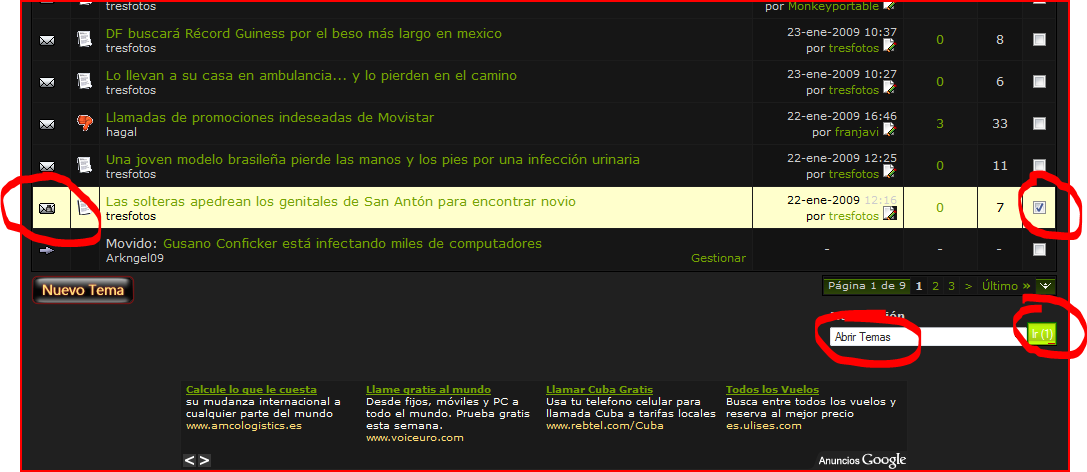The image size is (1087, 472).
Task: Go to page 2 of threads
Action: pyautogui.click(x=936, y=286)
